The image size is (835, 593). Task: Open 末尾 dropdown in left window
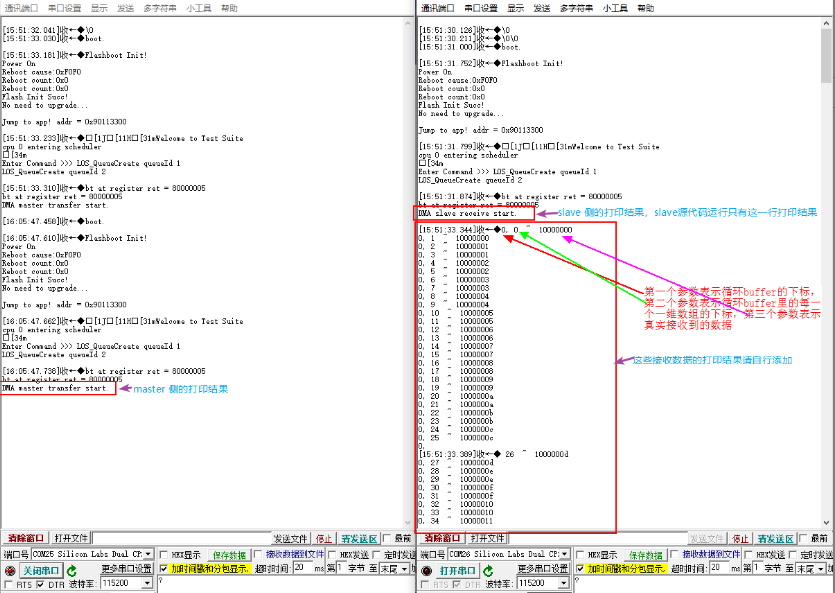[x=407, y=569]
